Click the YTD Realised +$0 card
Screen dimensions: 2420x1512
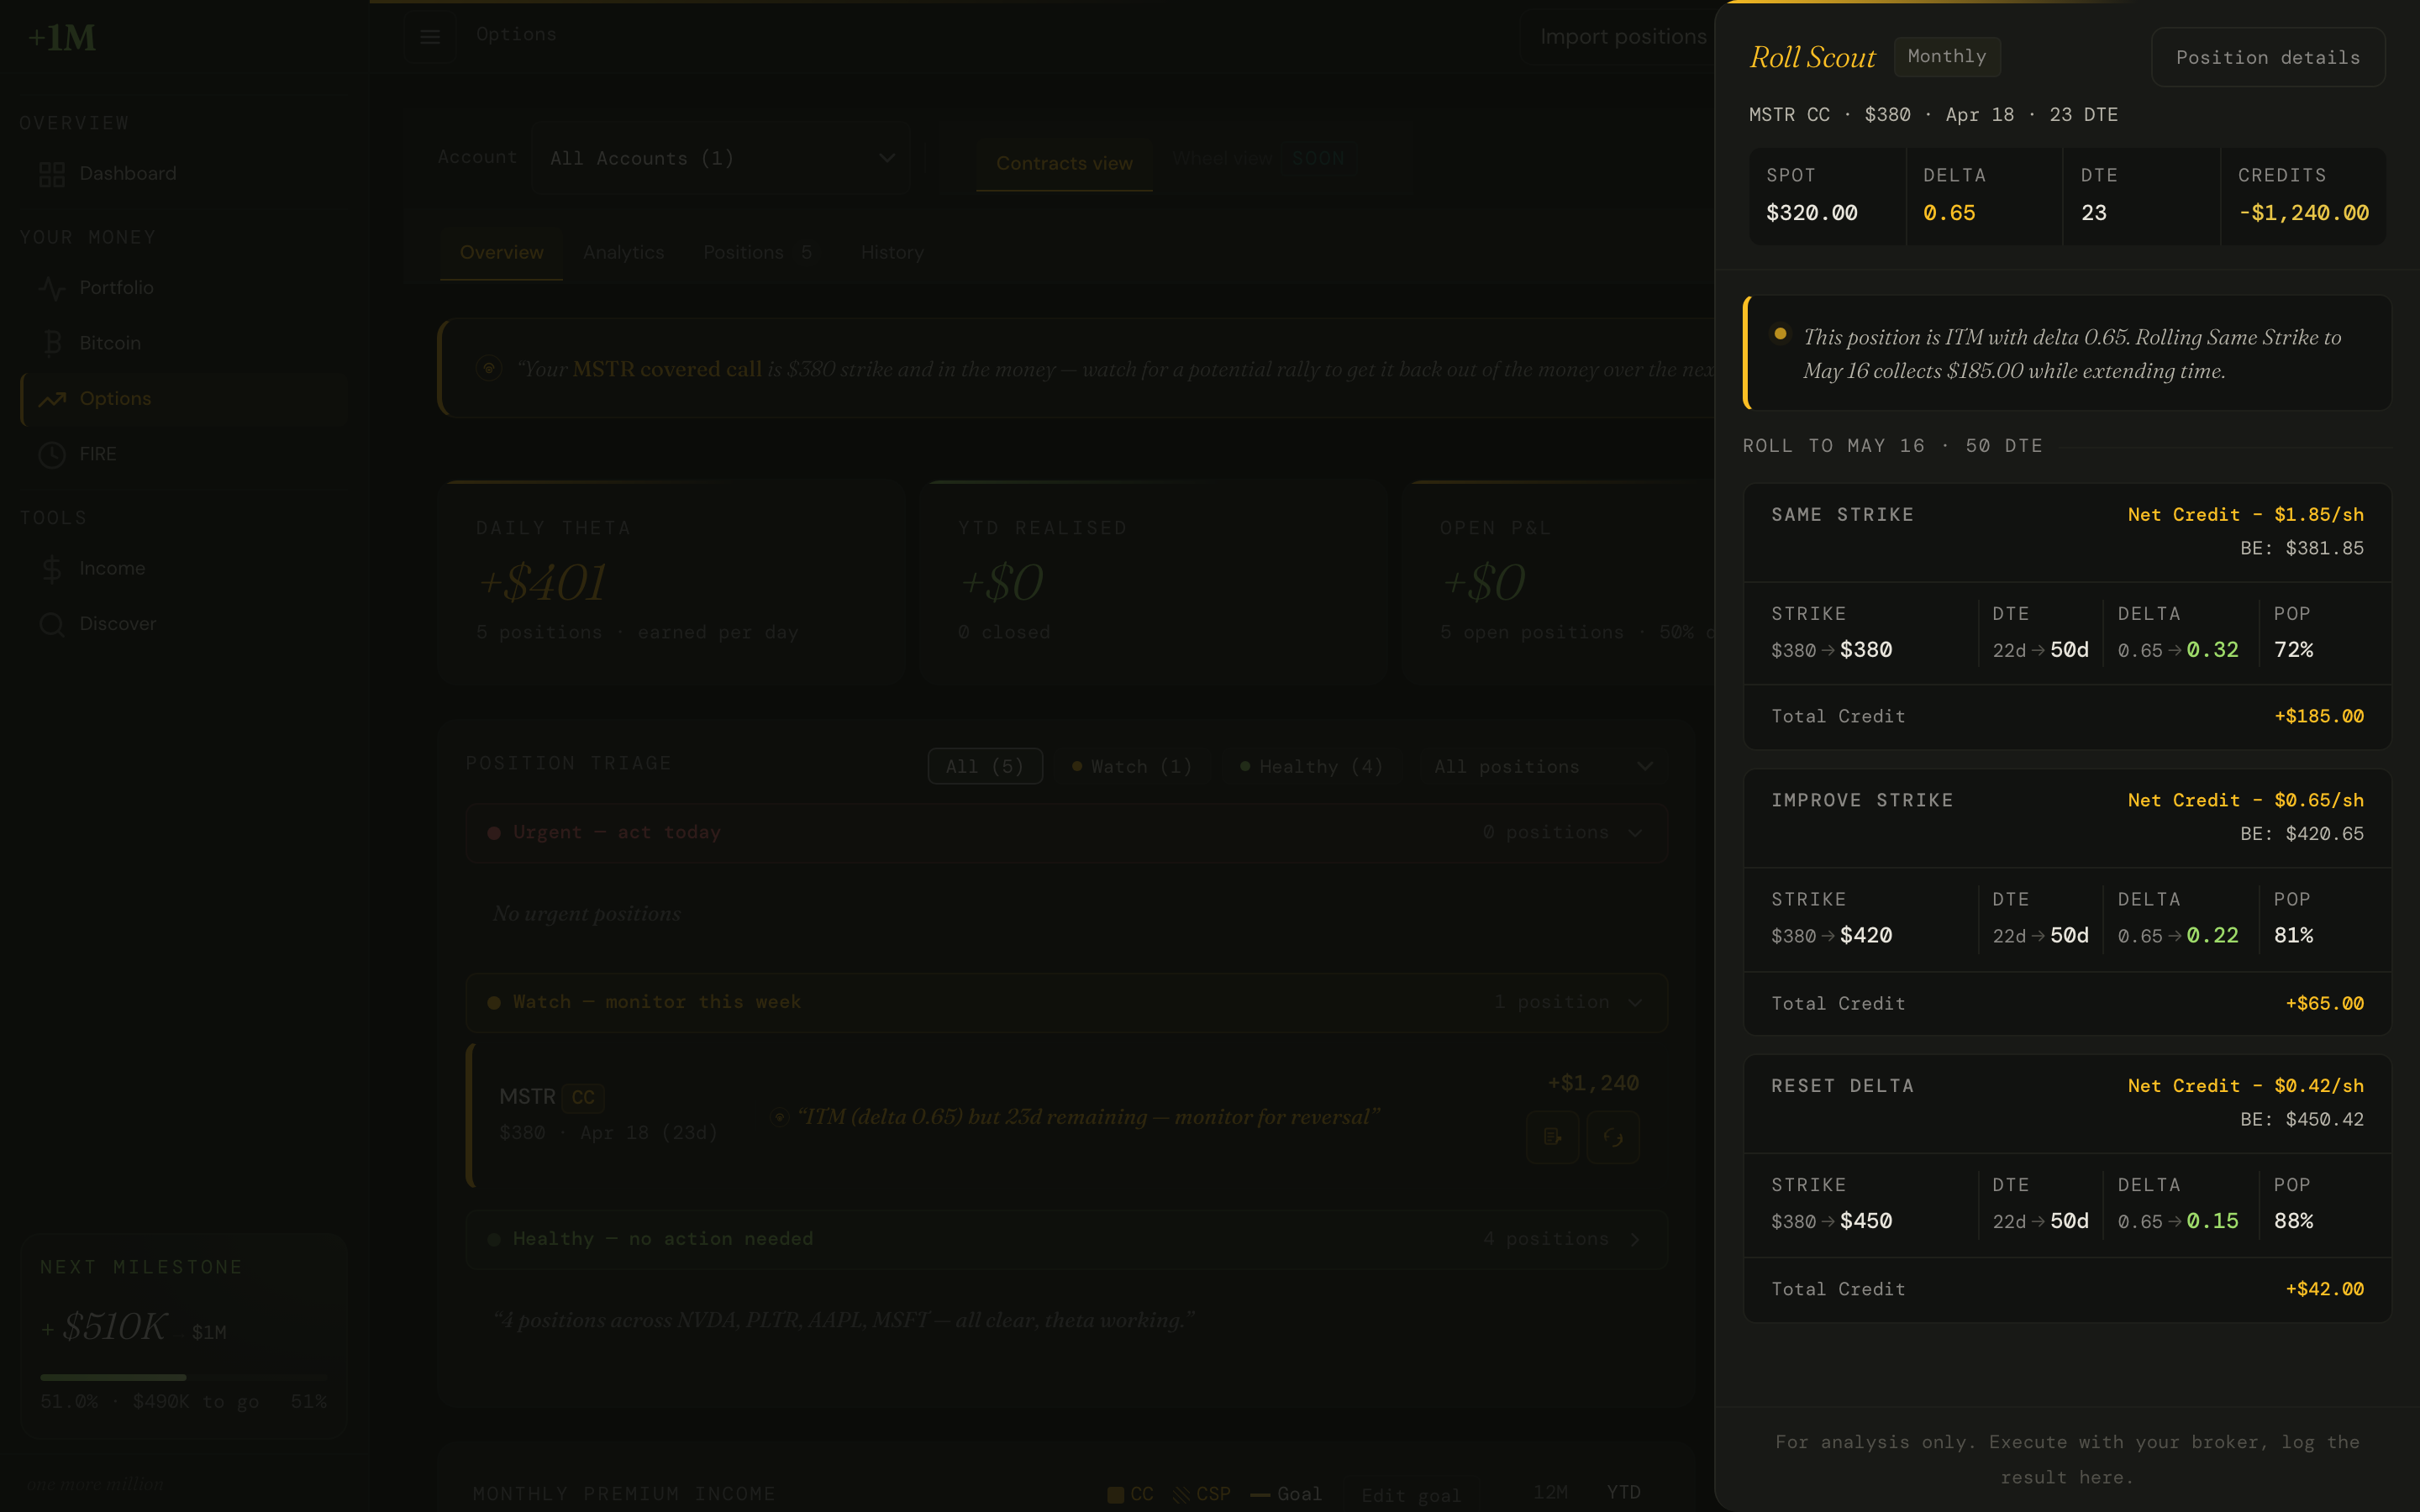click(1153, 582)
